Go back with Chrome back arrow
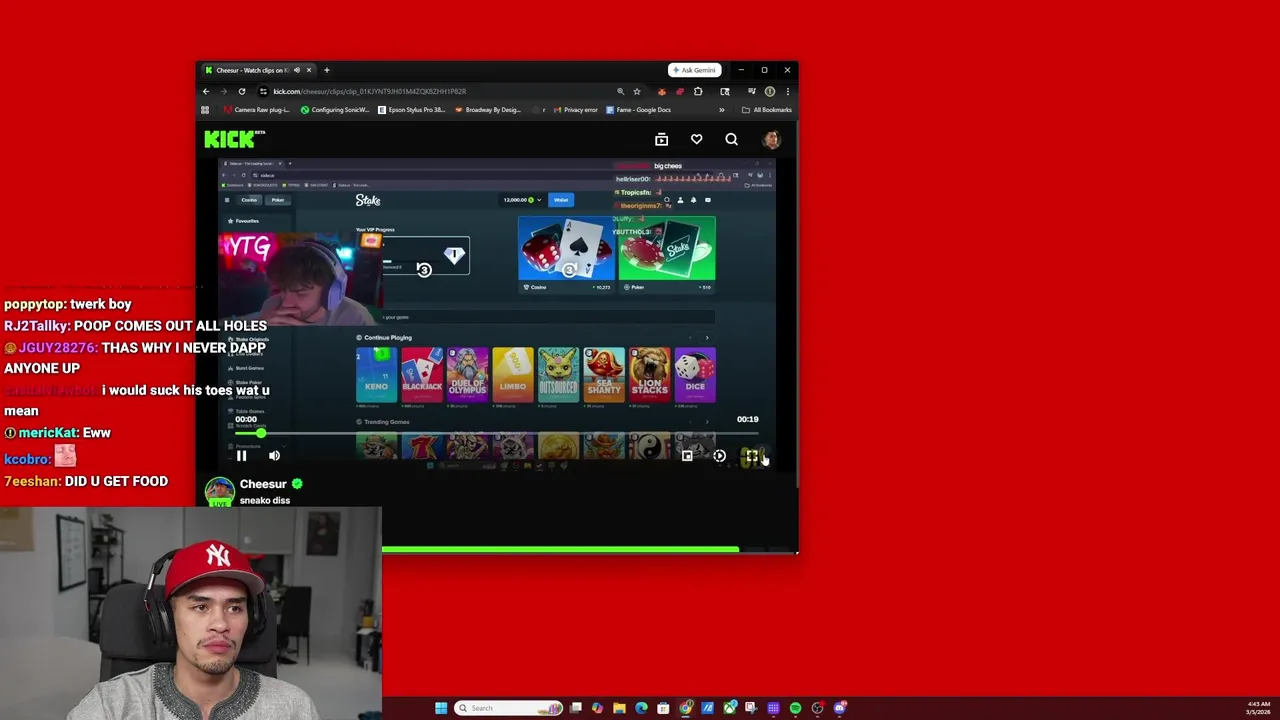The height and width of the screenshot is (720, 1280). 206,91
